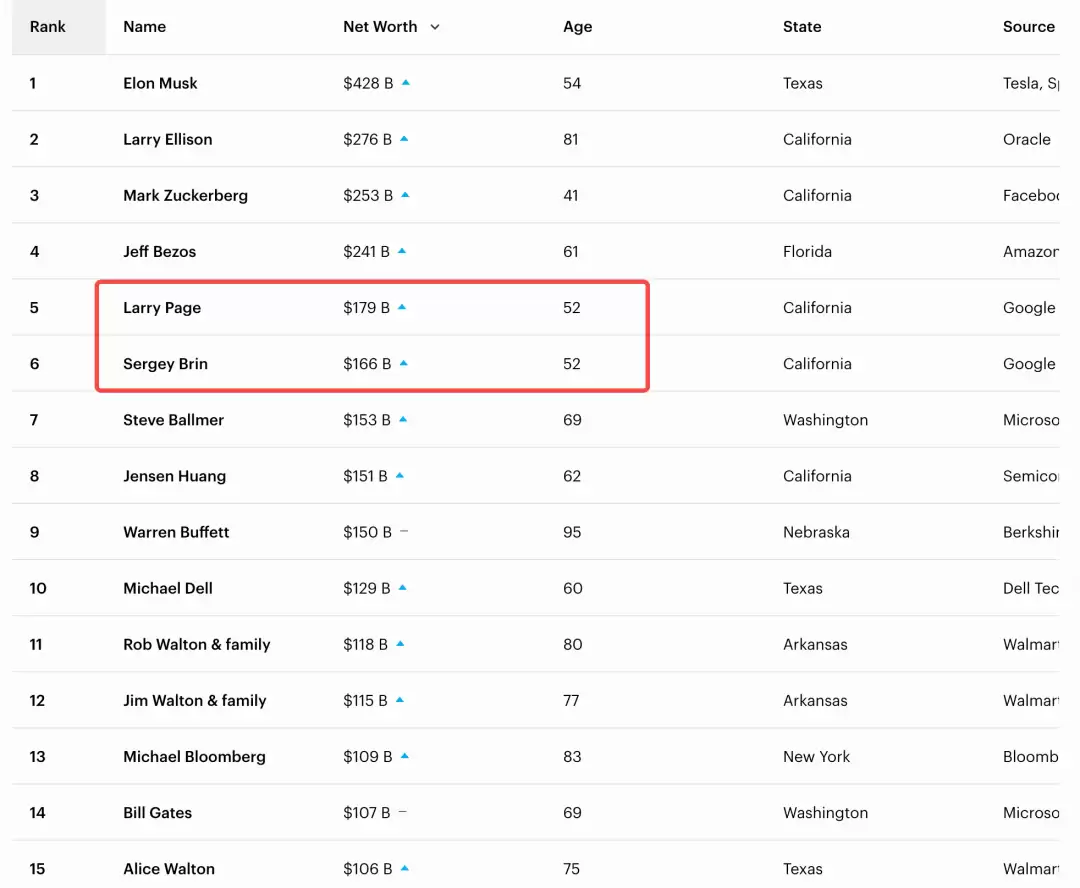Viewport: 1080px width, 888px height.
Task: Select the Jensen Huang name link
Action: tap(174, 476)
